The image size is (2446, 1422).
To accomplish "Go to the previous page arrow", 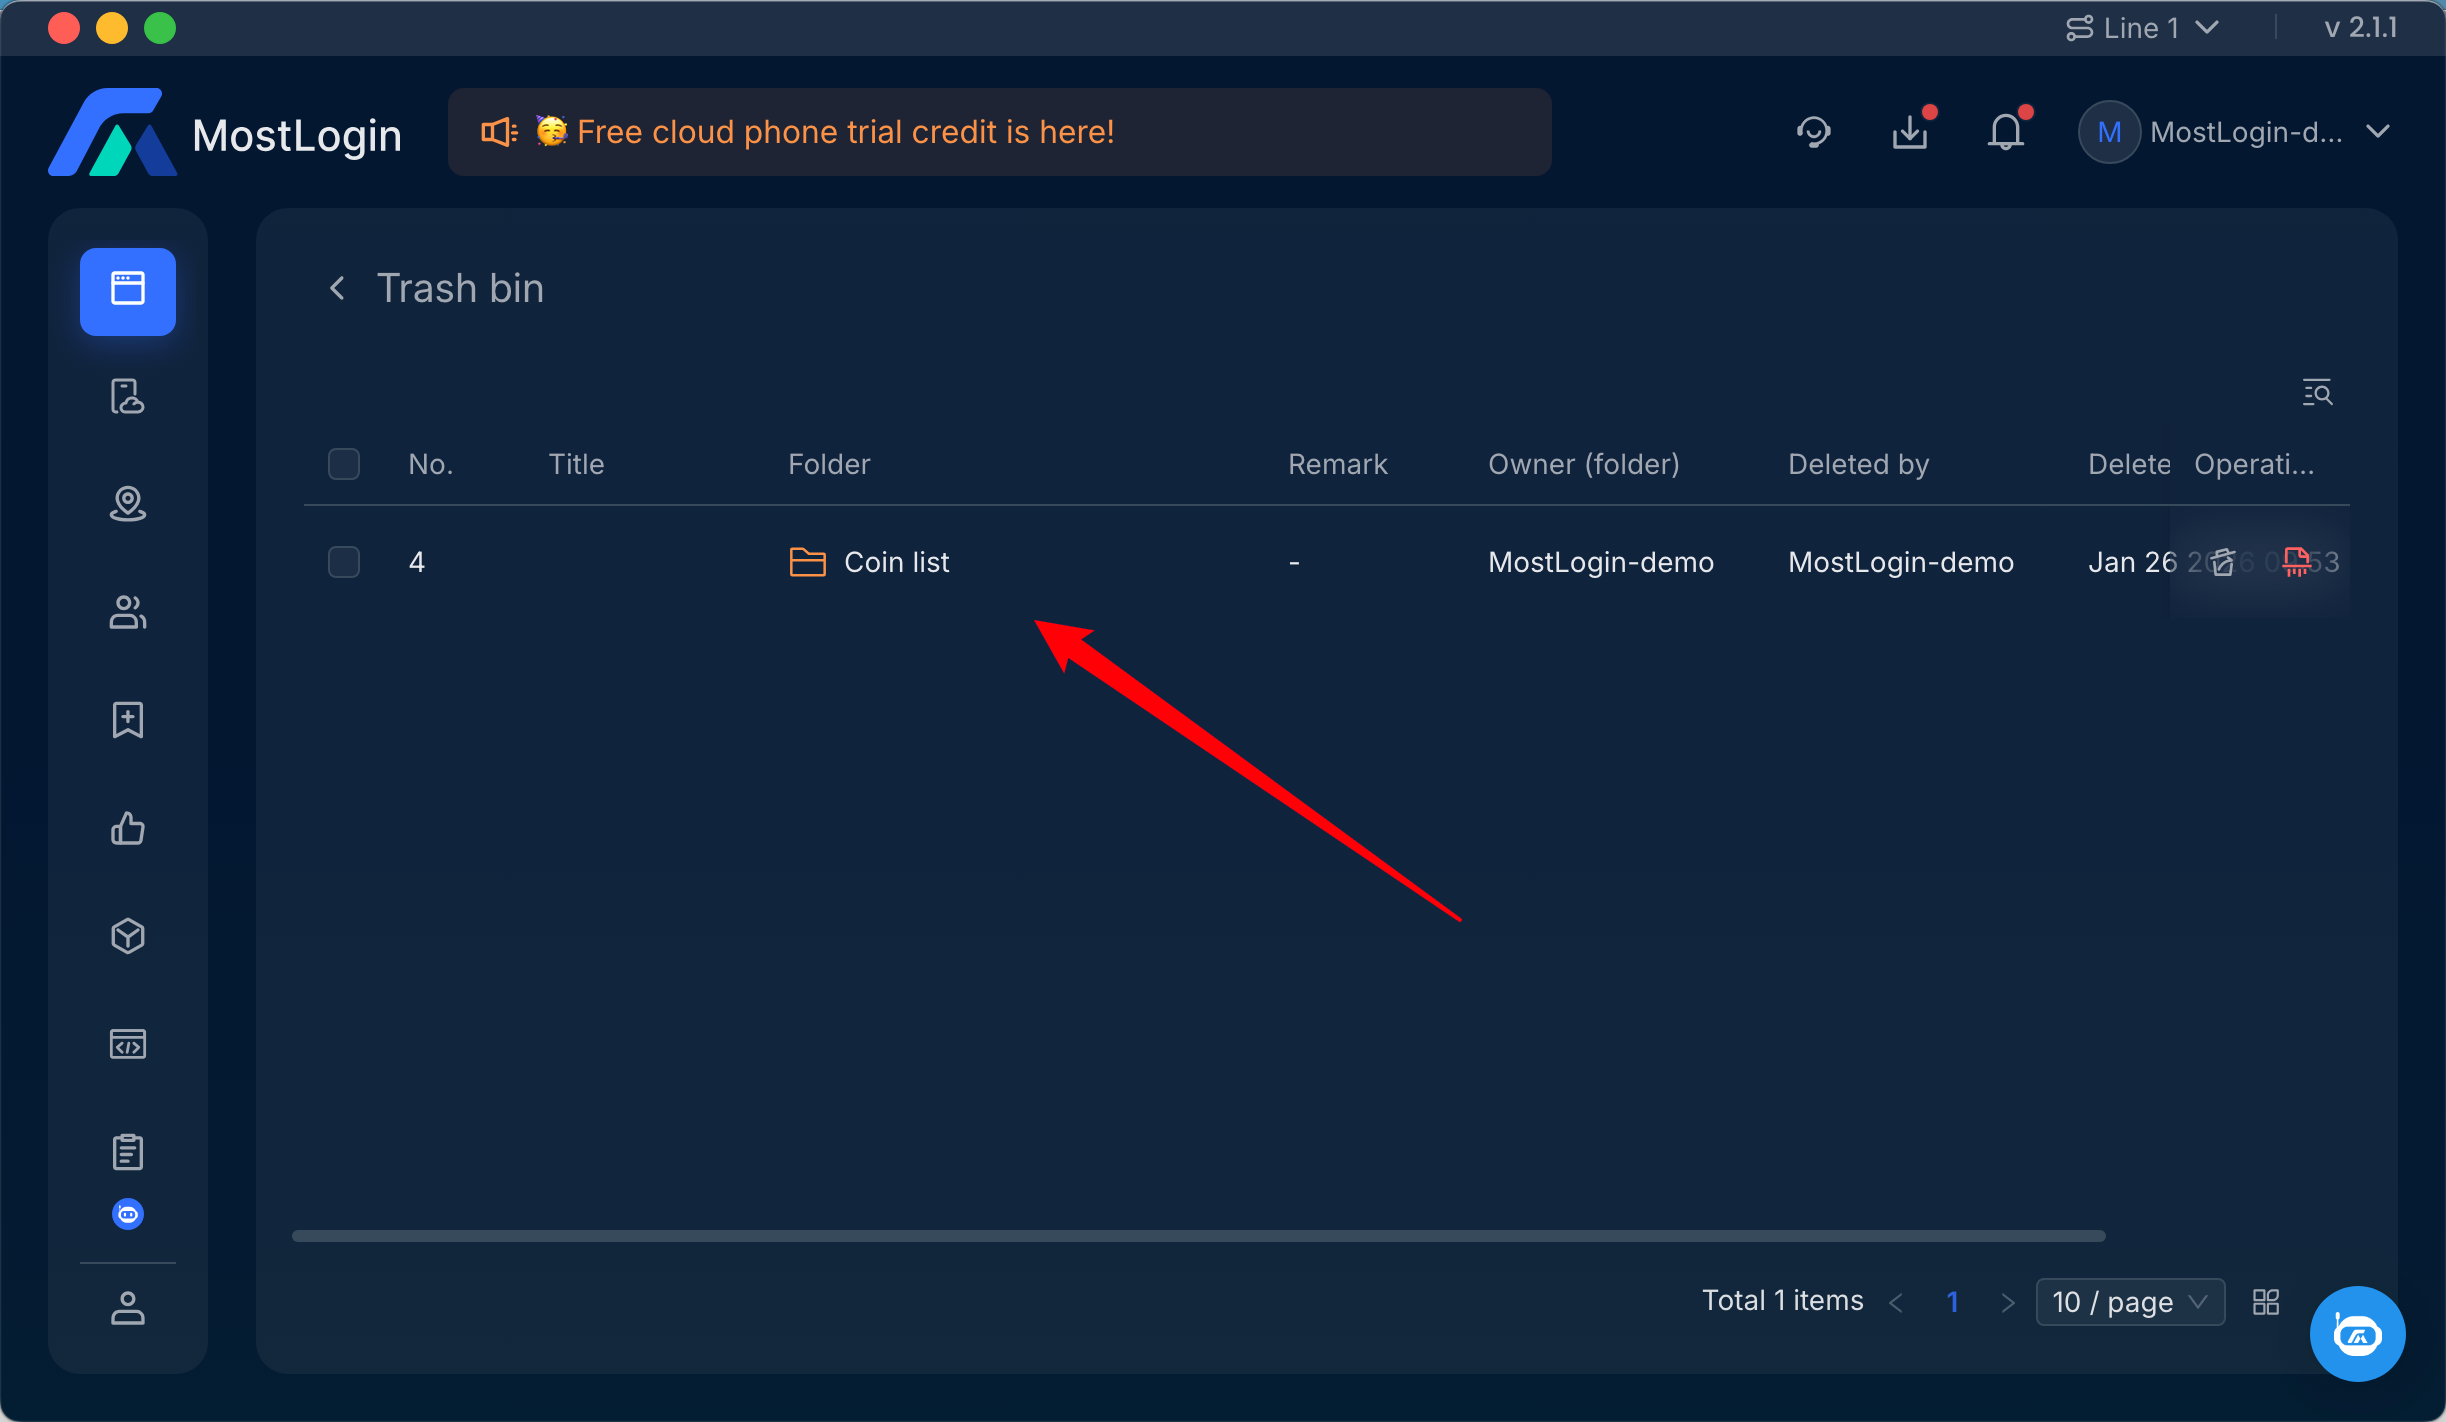I will [1896, 1302].
